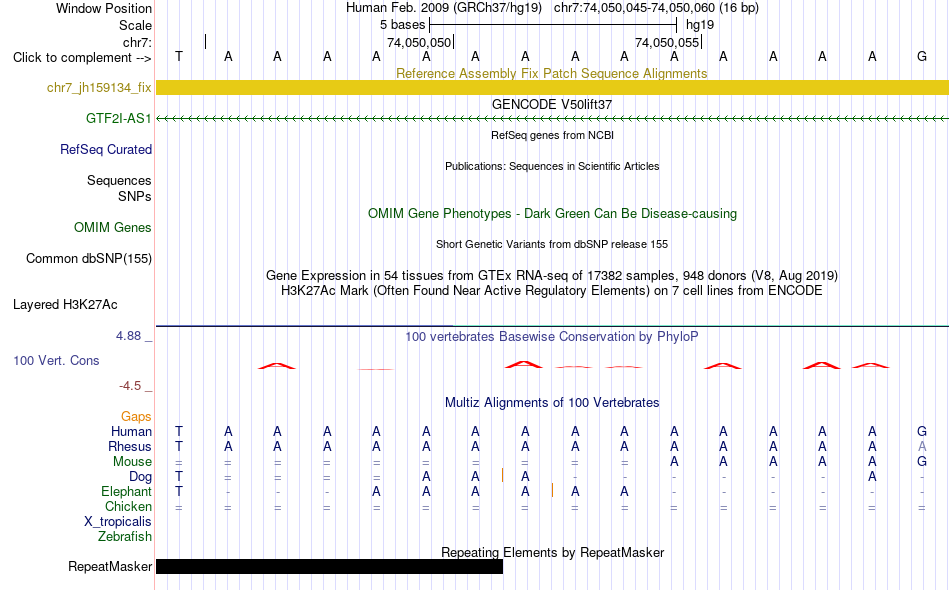Image resolution: width=950 pixels, height=590 pixels.
Task: Click the G base in Mouse row
Action: point(922,462)
